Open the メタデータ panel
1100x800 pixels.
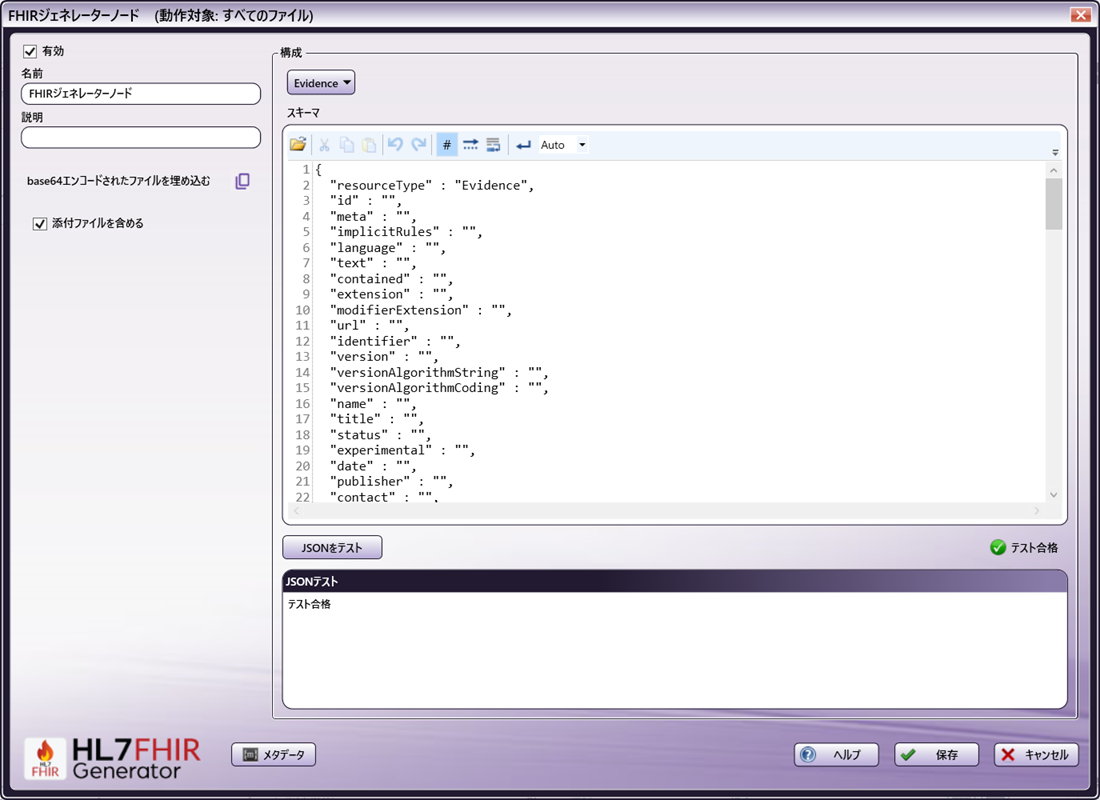pyautogui.click(x=272, y=755)
